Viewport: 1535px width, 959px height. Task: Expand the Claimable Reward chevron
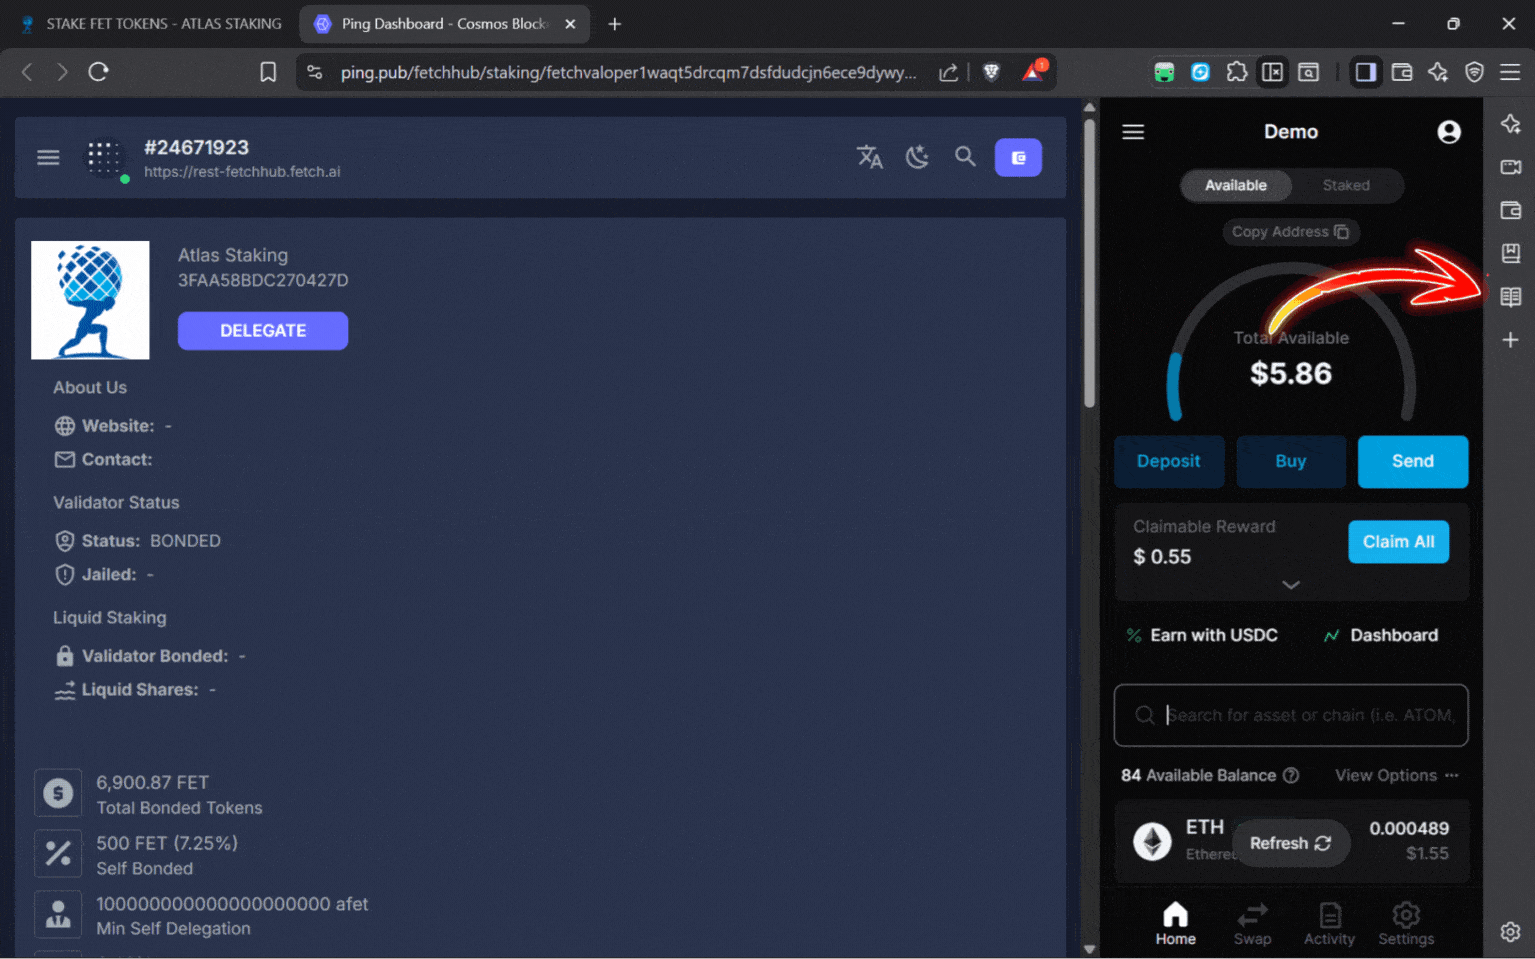[x=1291, y=585]
